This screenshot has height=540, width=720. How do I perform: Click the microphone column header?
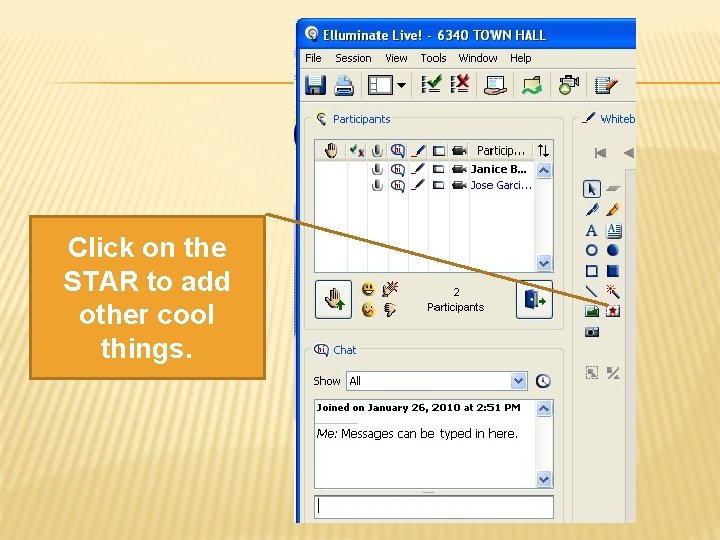click(377, 151)
